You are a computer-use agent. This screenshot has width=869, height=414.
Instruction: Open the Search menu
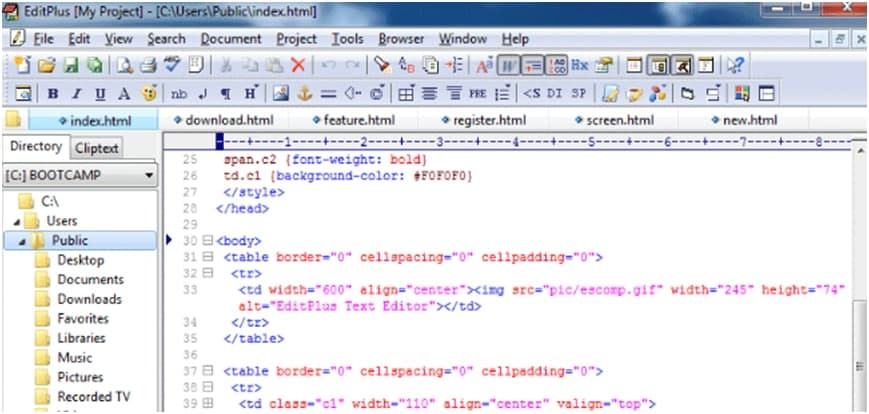[166, 39]
